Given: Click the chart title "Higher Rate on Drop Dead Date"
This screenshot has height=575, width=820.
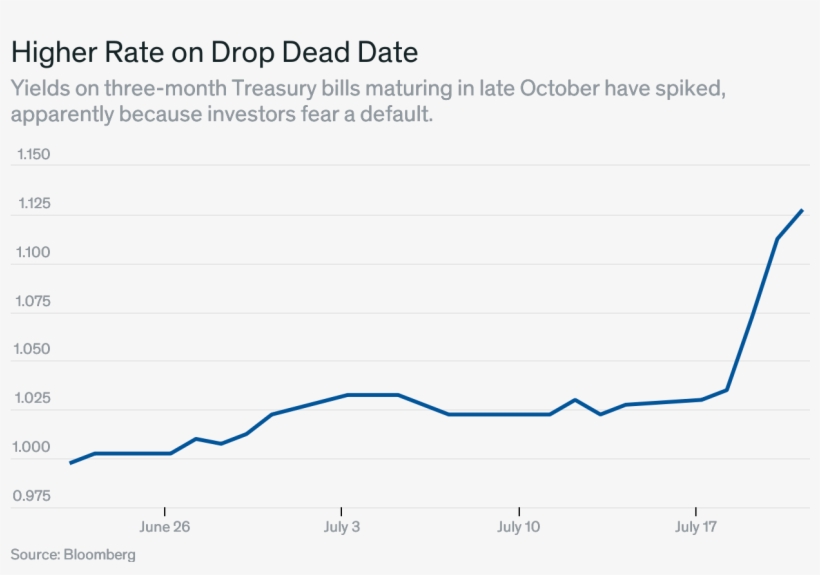Looking at the screenshot, I should click(214, 51).
